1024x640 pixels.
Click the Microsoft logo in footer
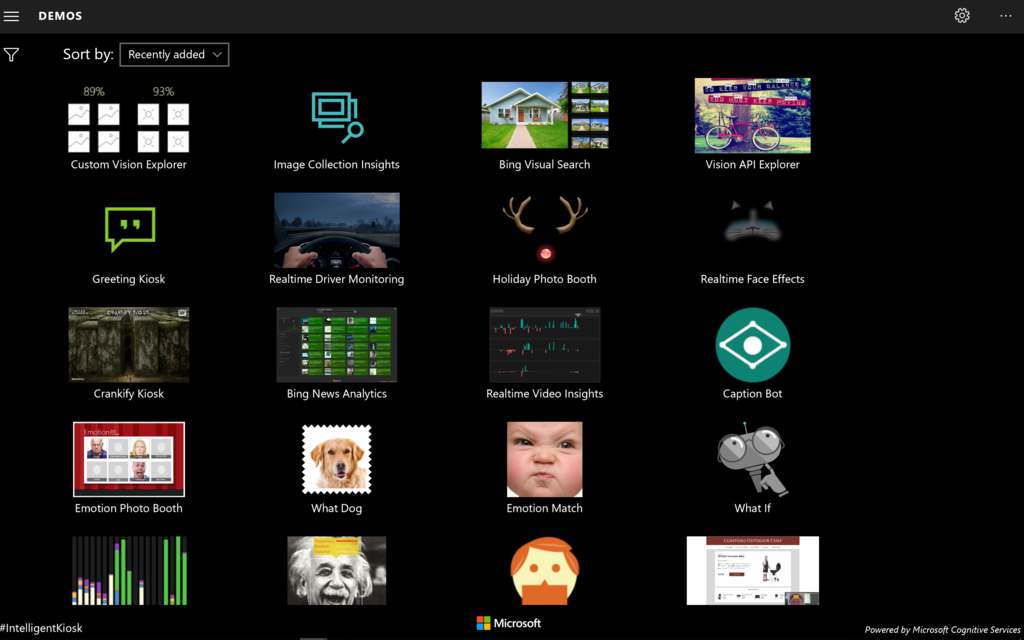click(x=509, y=623)
